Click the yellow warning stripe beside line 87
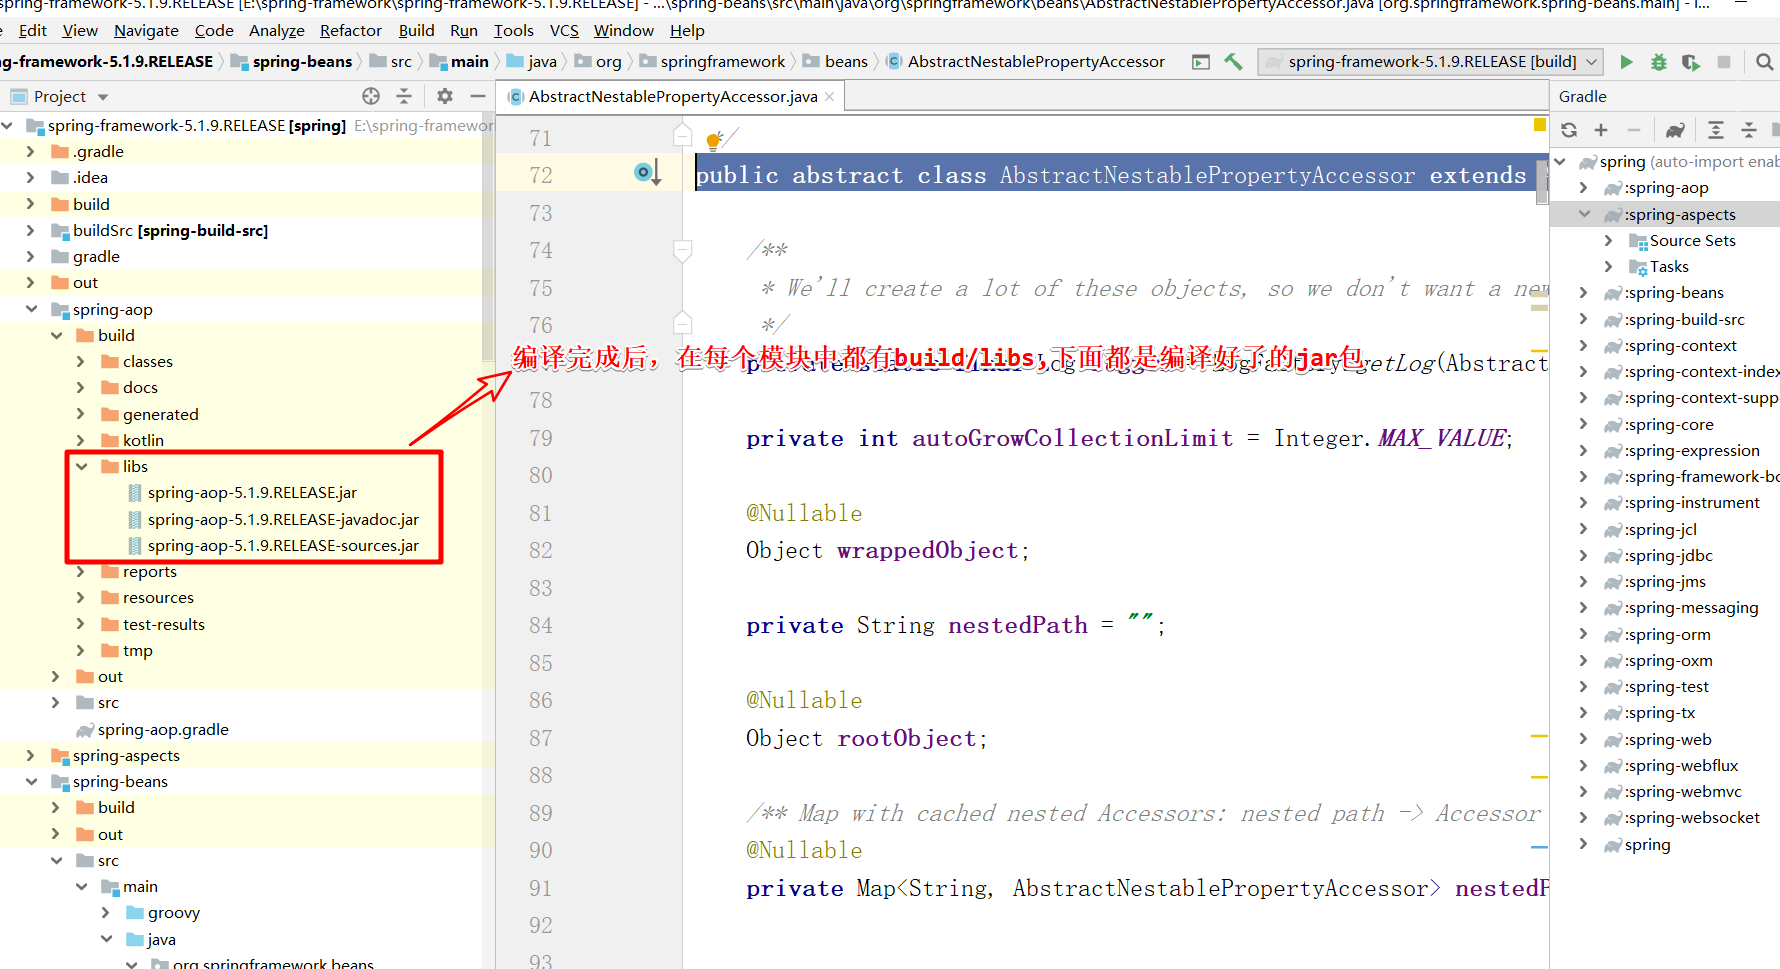The image size is (1780, 969). pos(1539,737)
